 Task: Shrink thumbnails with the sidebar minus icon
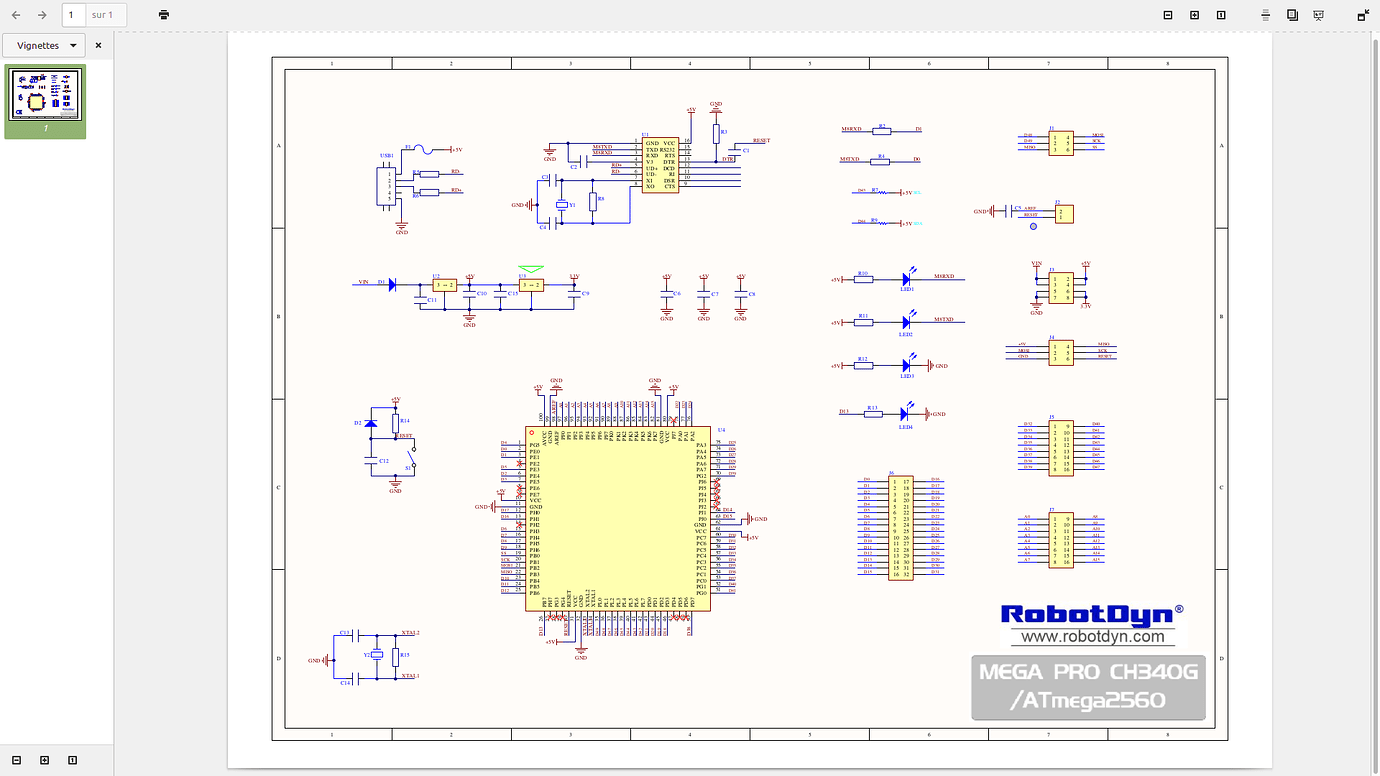click(x=16, y=760)
